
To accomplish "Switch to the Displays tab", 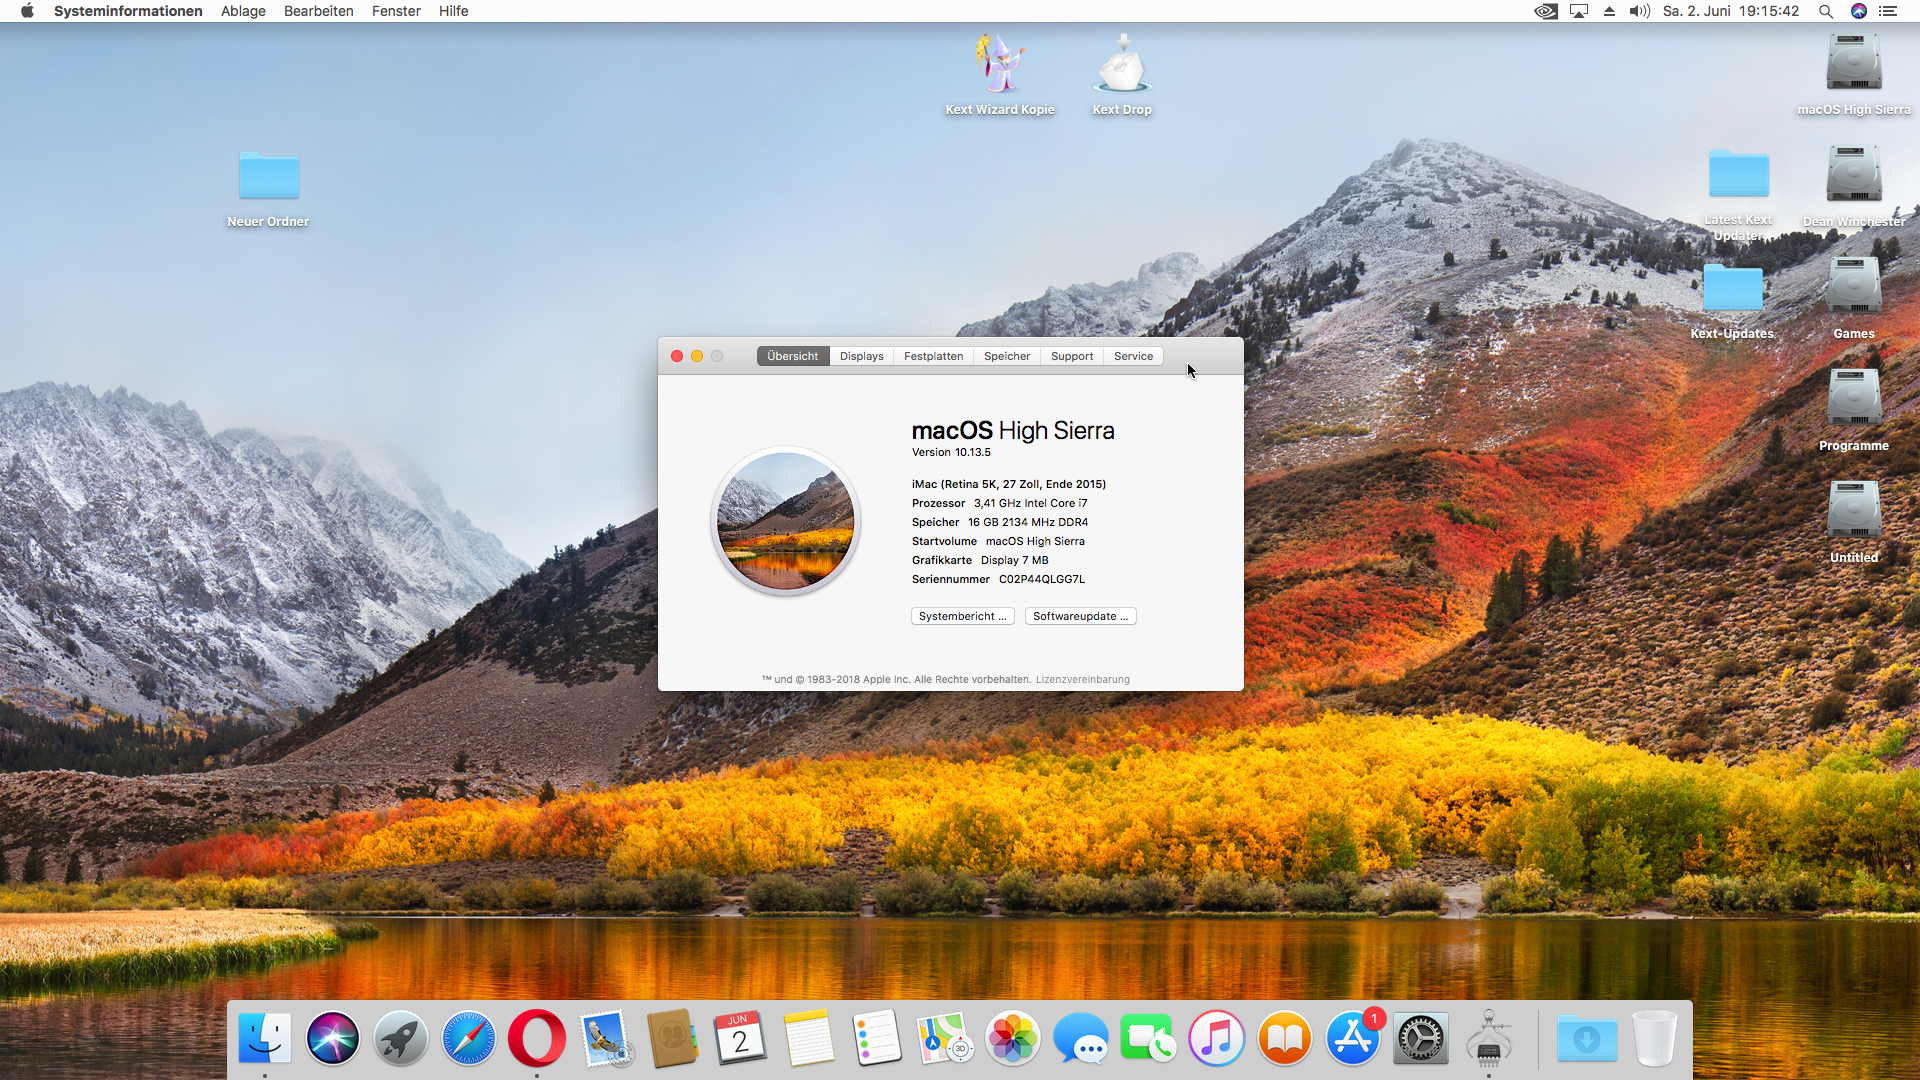I will [861, 356].
